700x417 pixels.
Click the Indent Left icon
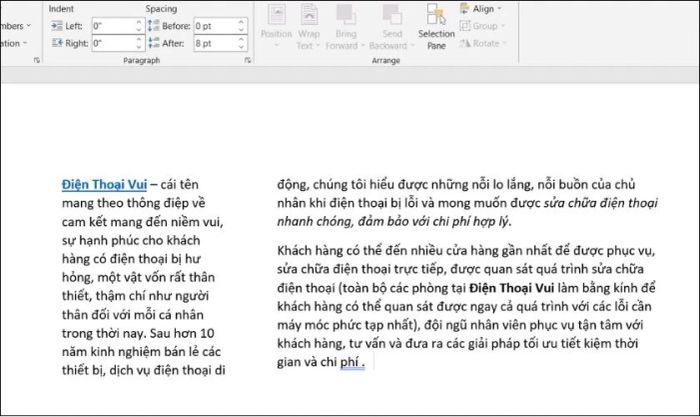[x=57, y=26]
